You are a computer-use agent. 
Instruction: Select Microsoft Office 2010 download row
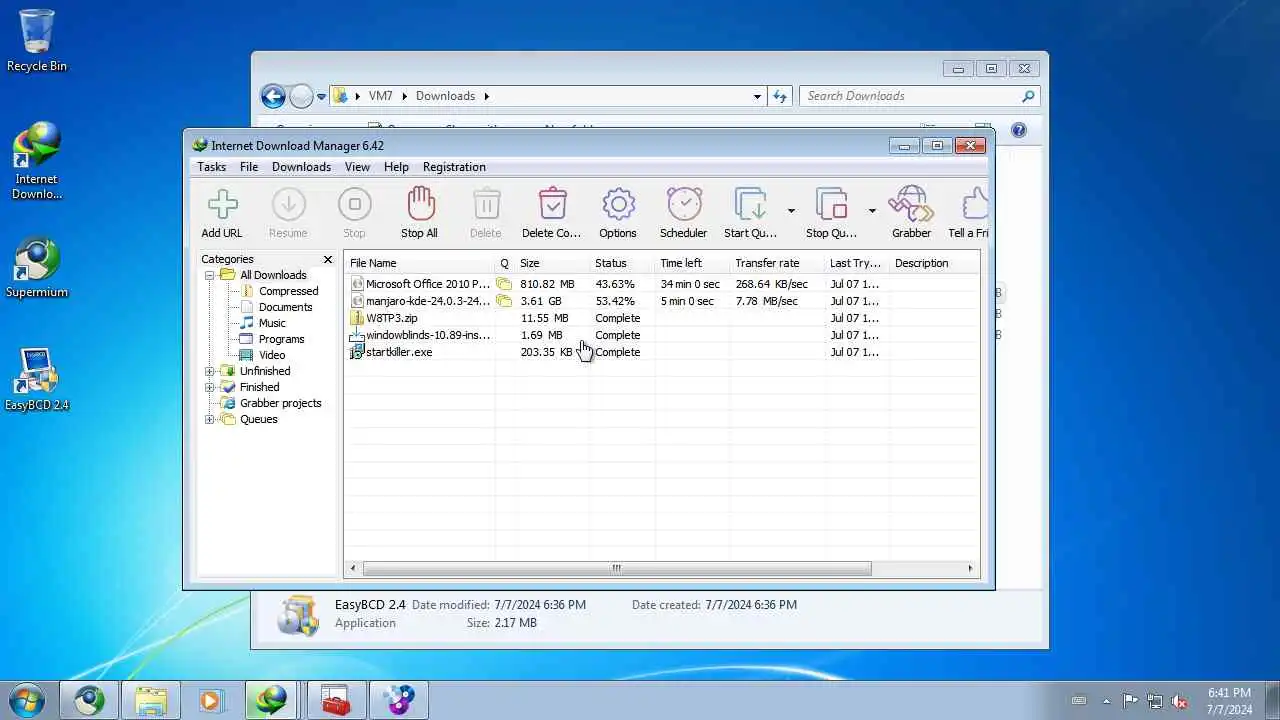coord(662,284)
